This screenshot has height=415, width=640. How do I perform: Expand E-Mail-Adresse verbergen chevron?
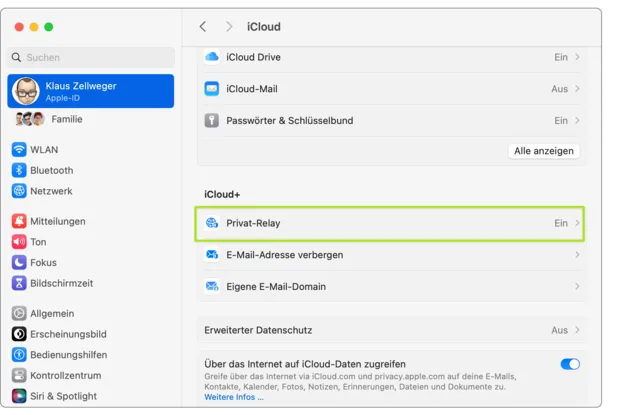pyautogui.click(x=577, y=255)
